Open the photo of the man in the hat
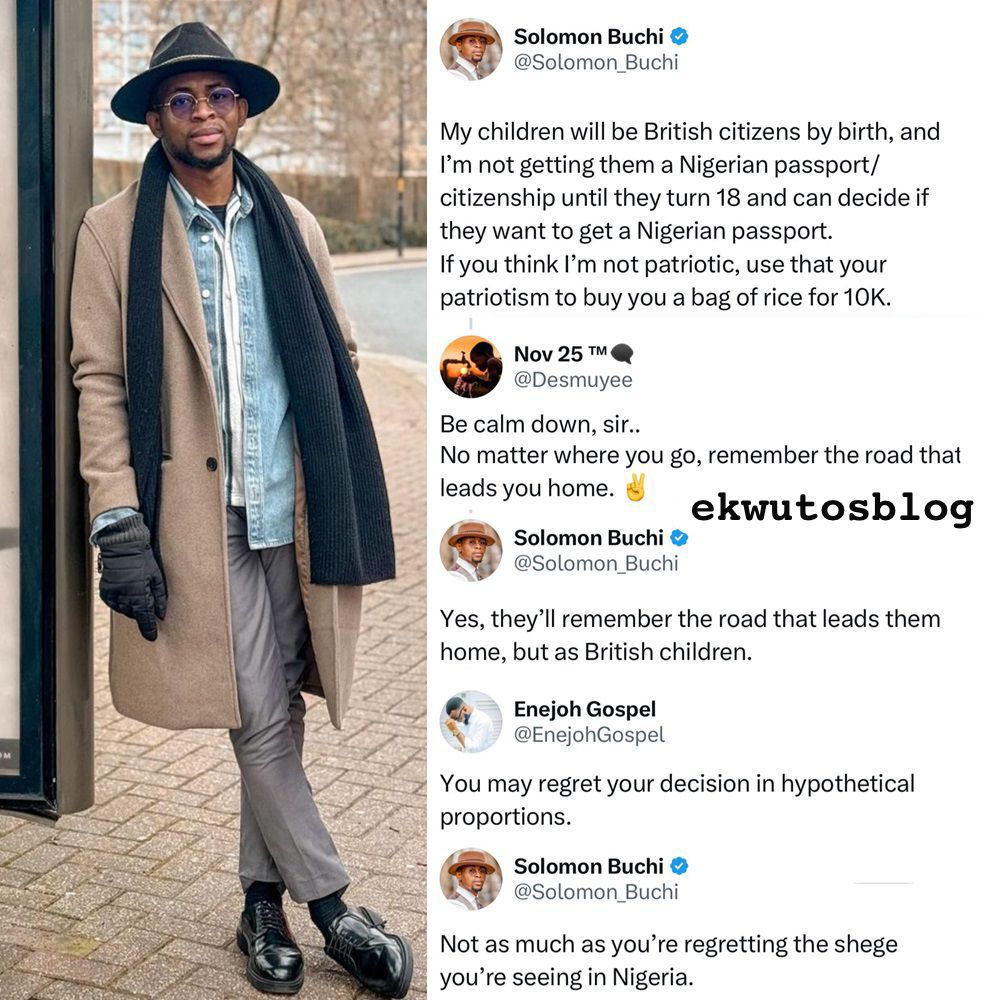1002x1000 pixels. click(213, 500)
